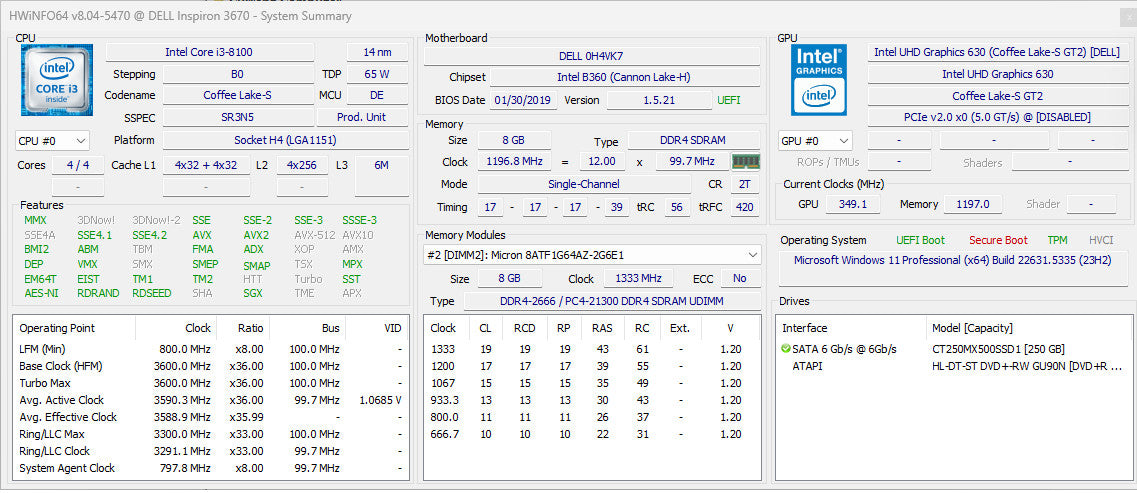
Task: Click the DDR4 SDRAM memory type field
Action: coord(694,141)
